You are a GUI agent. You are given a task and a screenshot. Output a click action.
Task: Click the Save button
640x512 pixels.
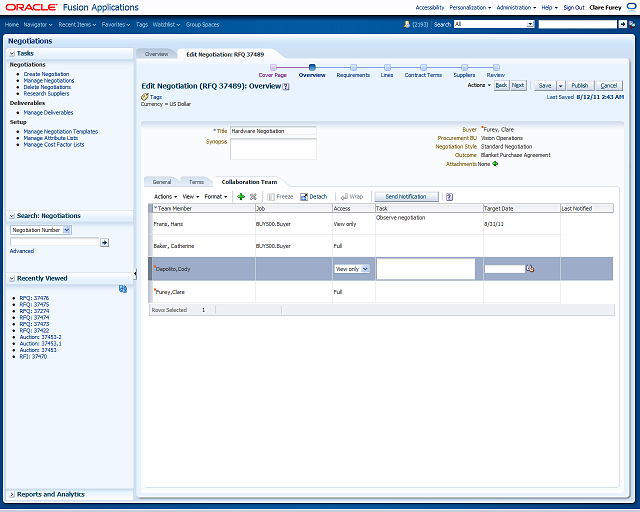(545, 86)
